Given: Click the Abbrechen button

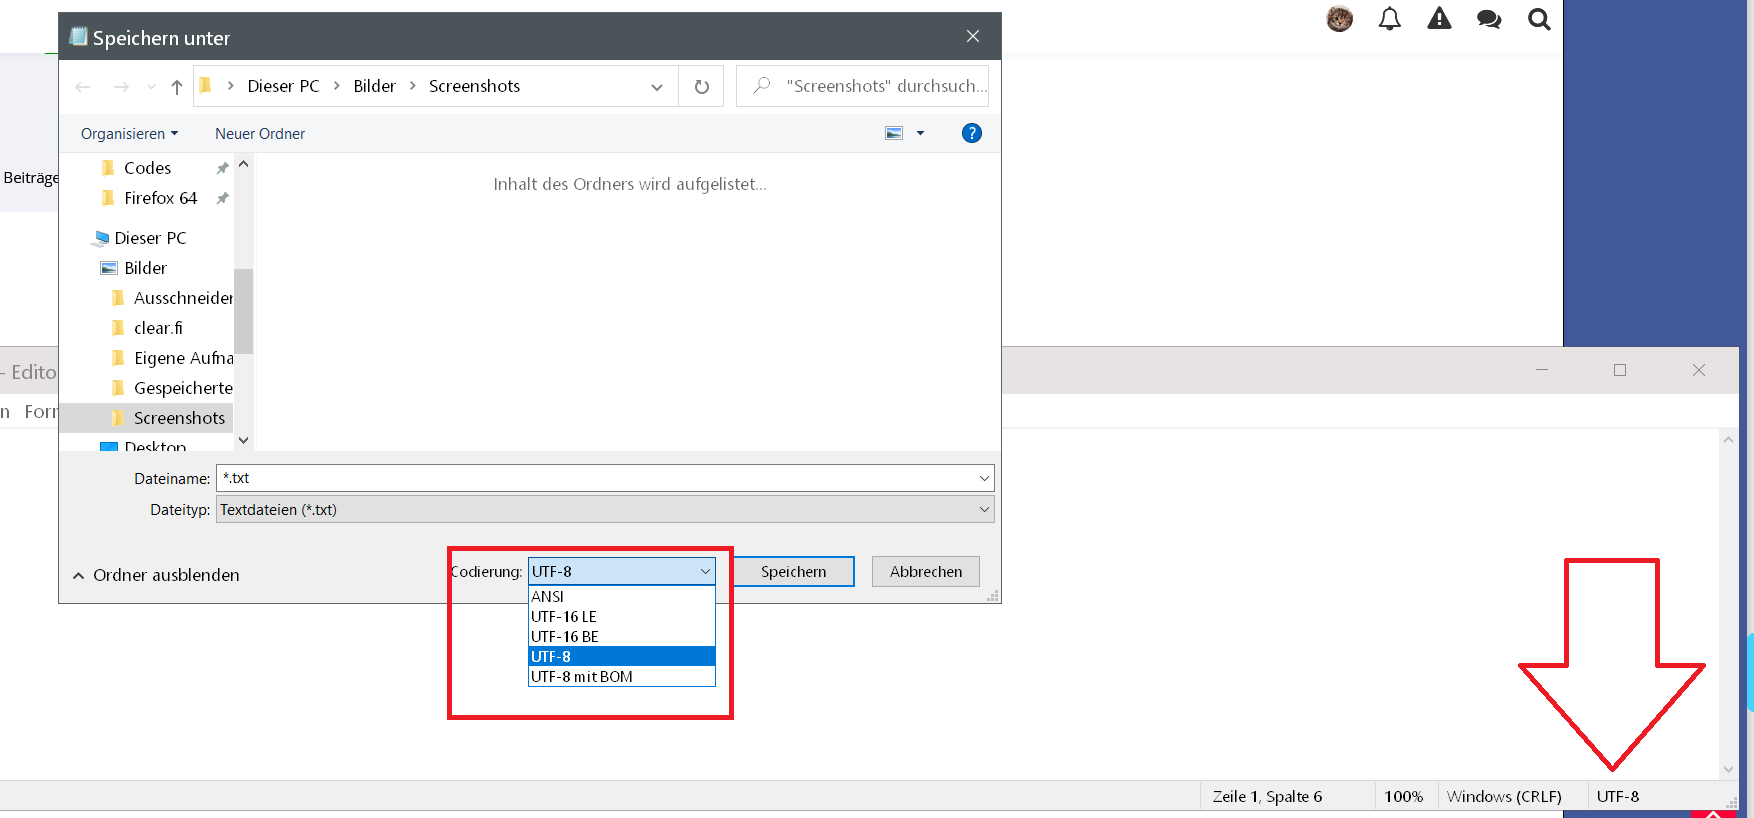Looking at the screenshot, I should pos(925,572).
